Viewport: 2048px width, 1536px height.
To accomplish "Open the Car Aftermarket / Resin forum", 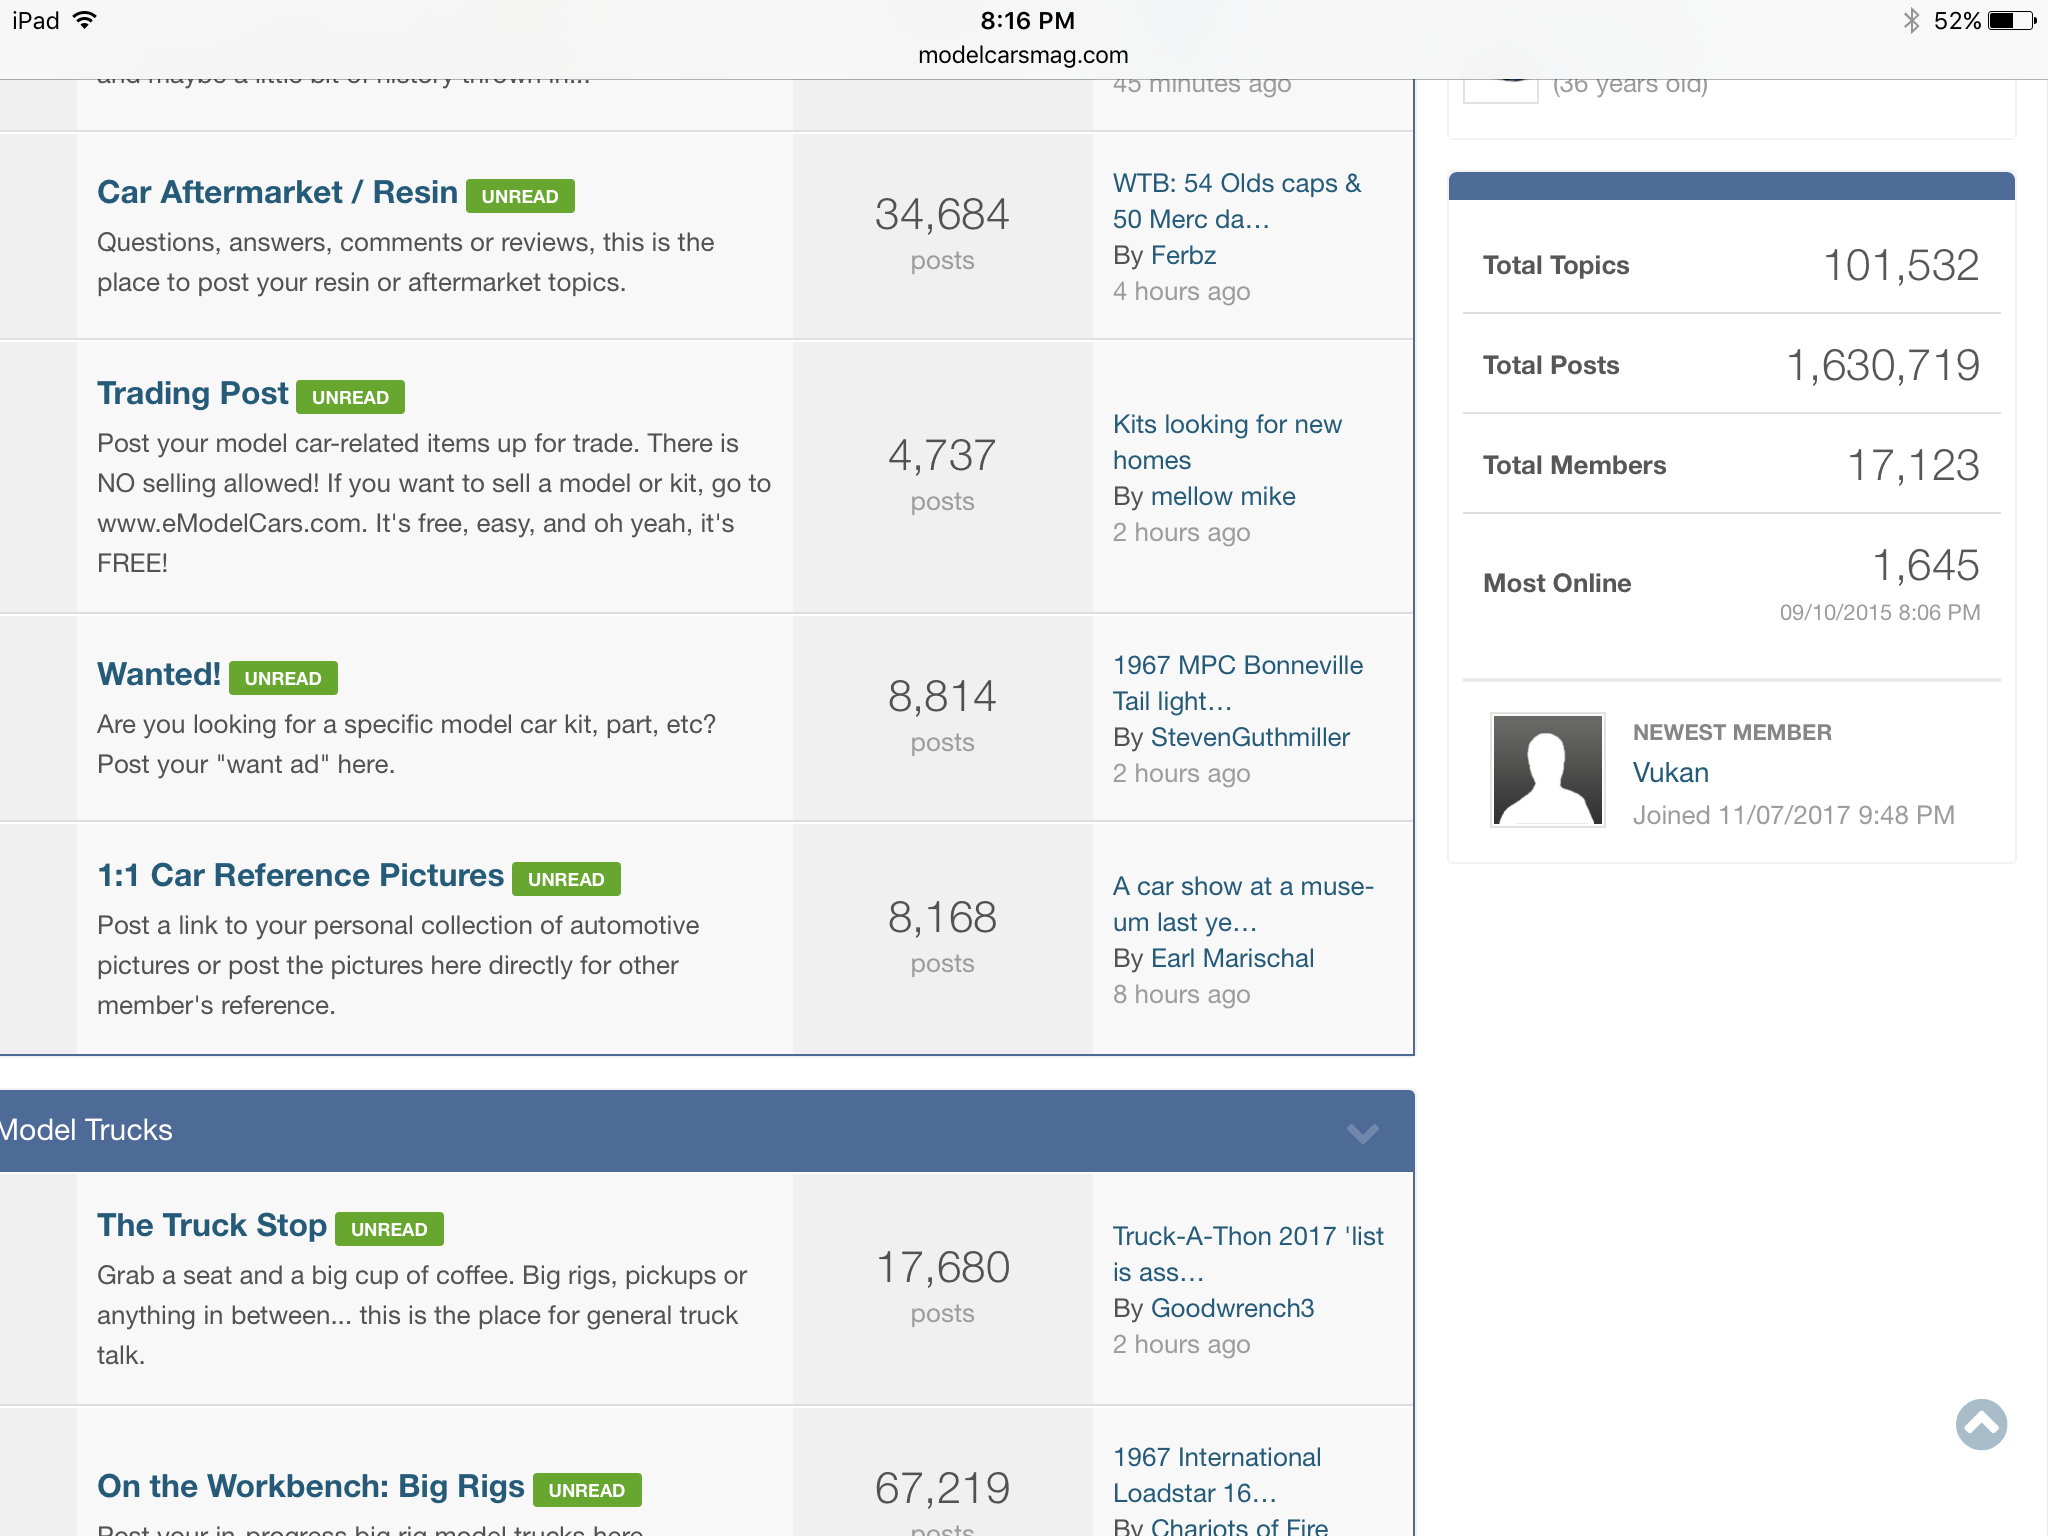I will click(x=277, y=192).
